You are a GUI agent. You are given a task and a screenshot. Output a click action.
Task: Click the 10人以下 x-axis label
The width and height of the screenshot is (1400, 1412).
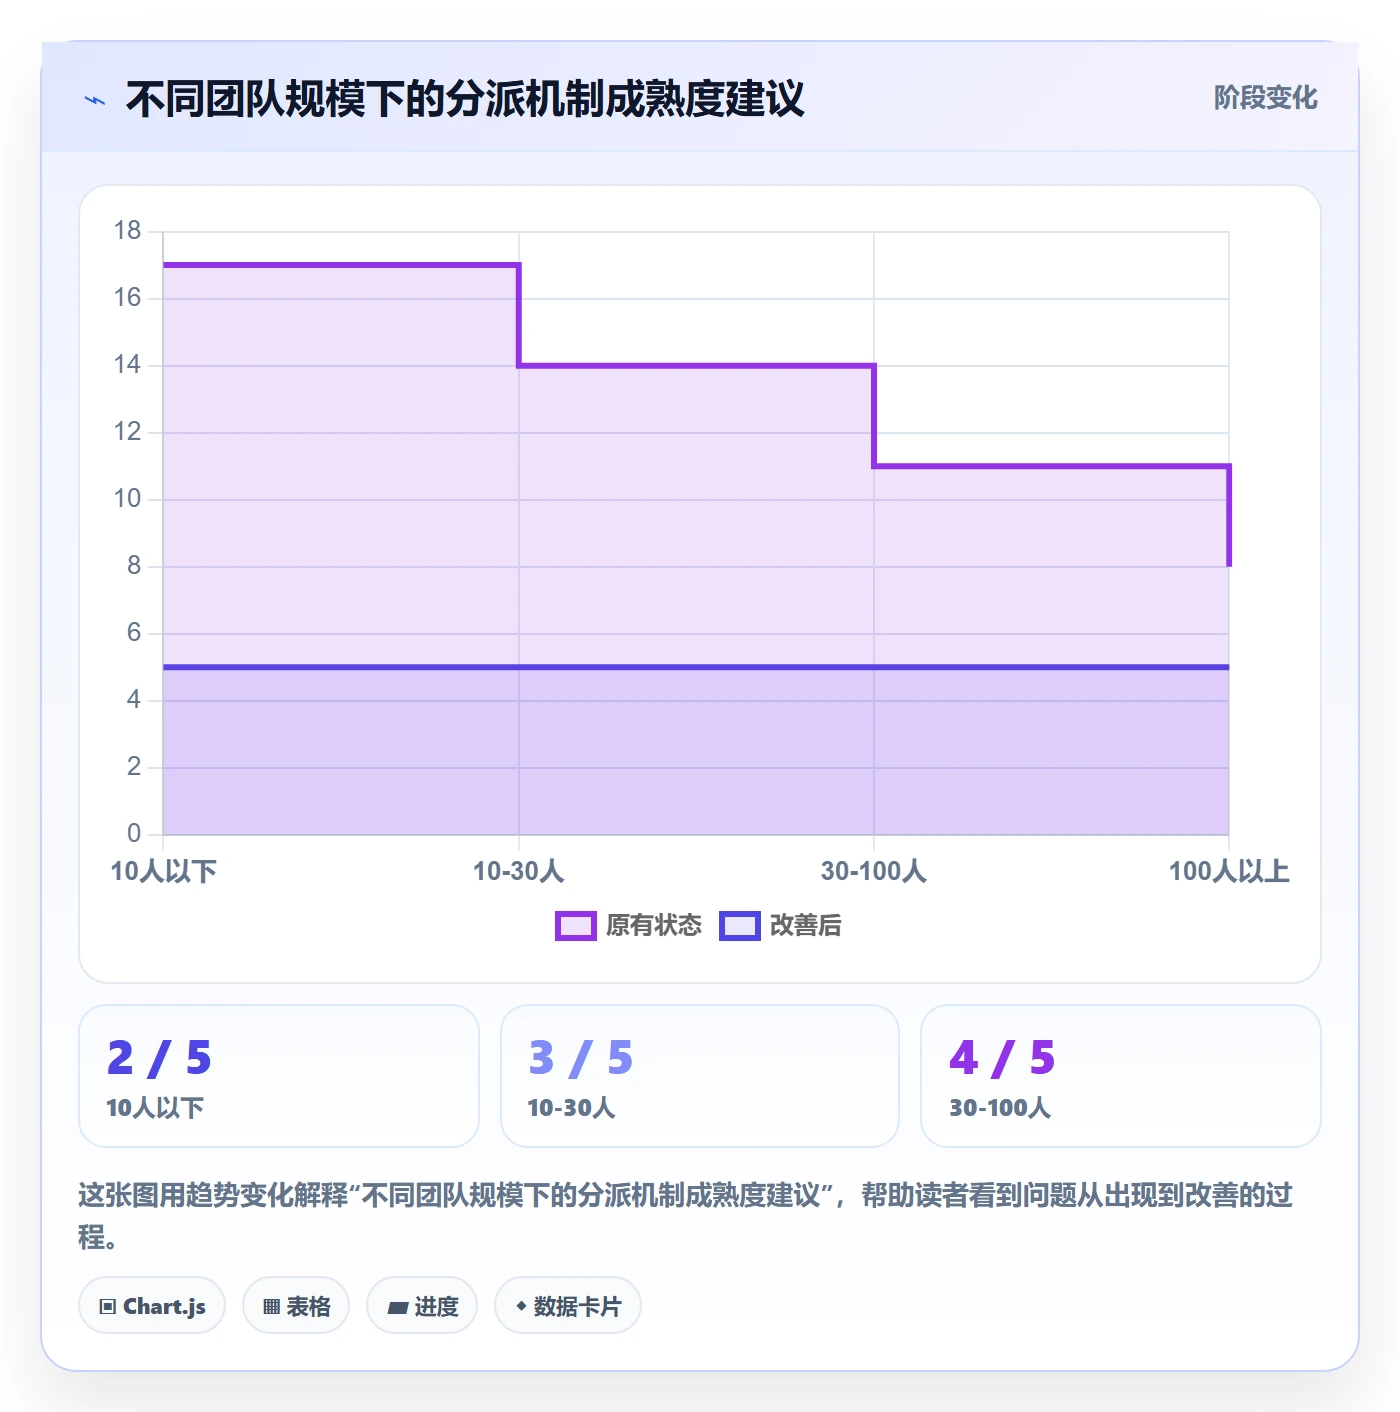coord(163,871)
